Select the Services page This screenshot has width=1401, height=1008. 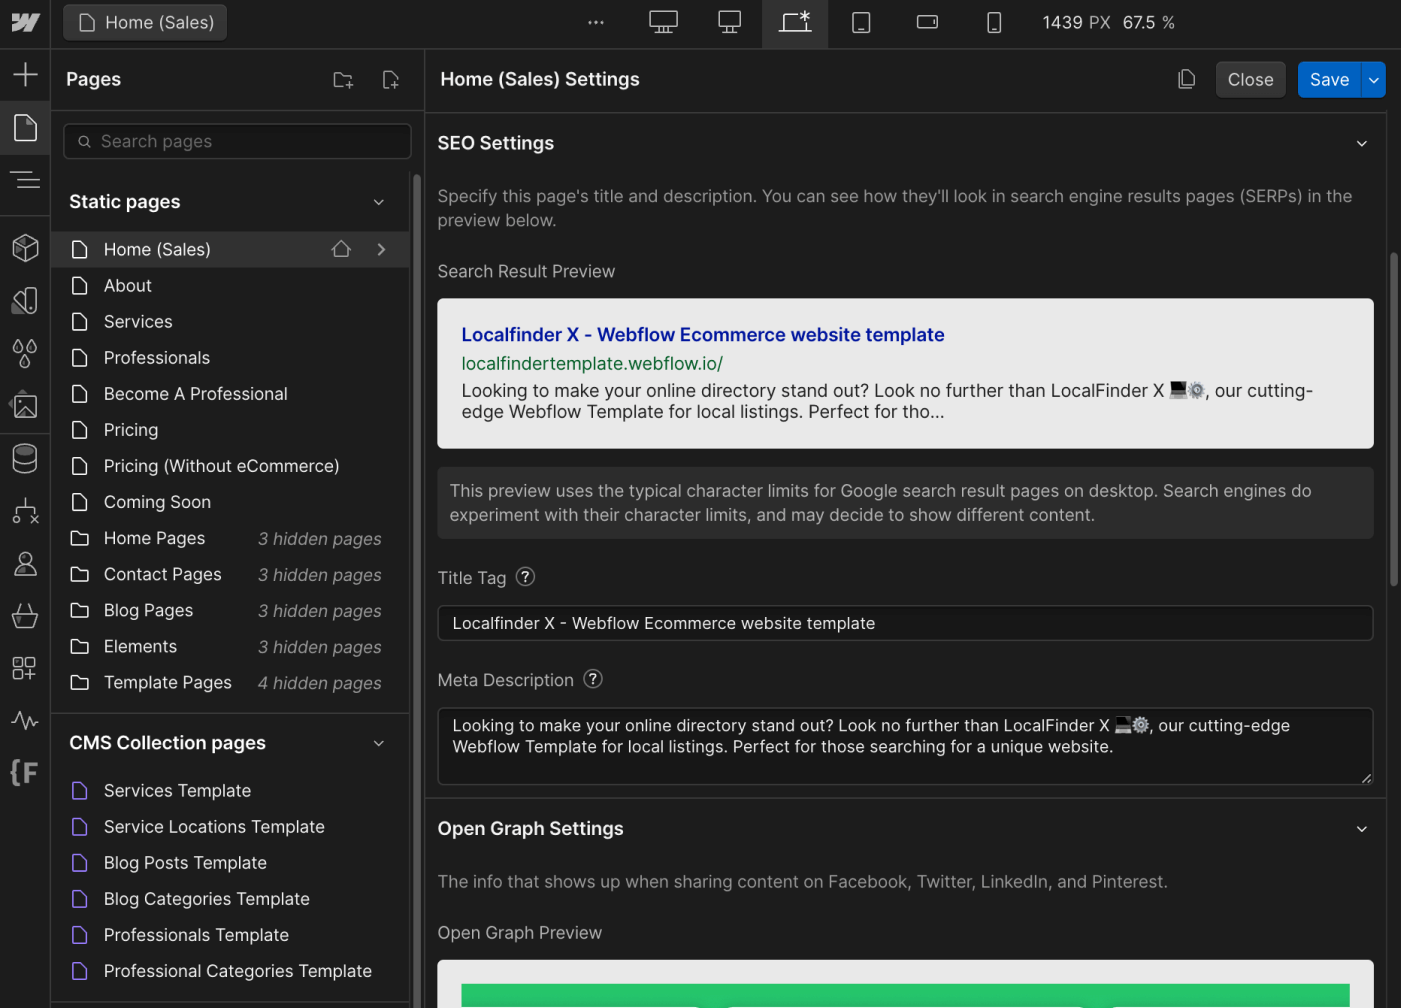230,321
